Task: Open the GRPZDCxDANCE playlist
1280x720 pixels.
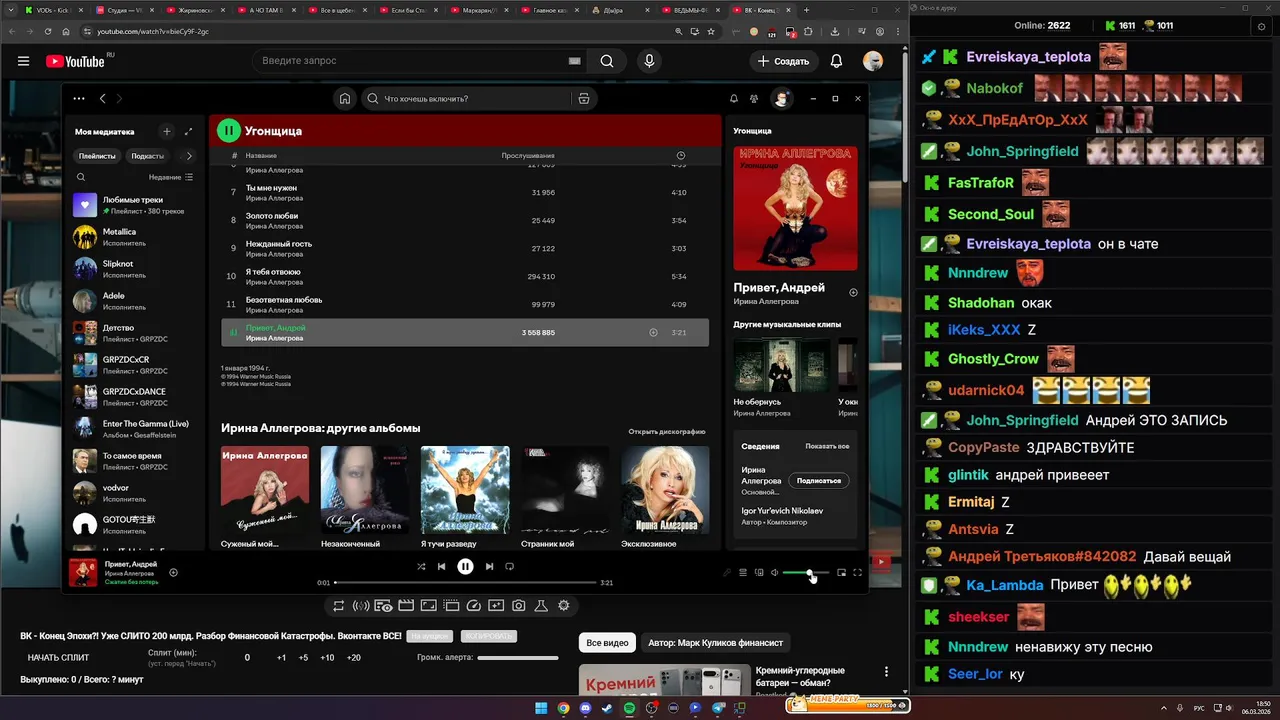Action: pos(134,397)
